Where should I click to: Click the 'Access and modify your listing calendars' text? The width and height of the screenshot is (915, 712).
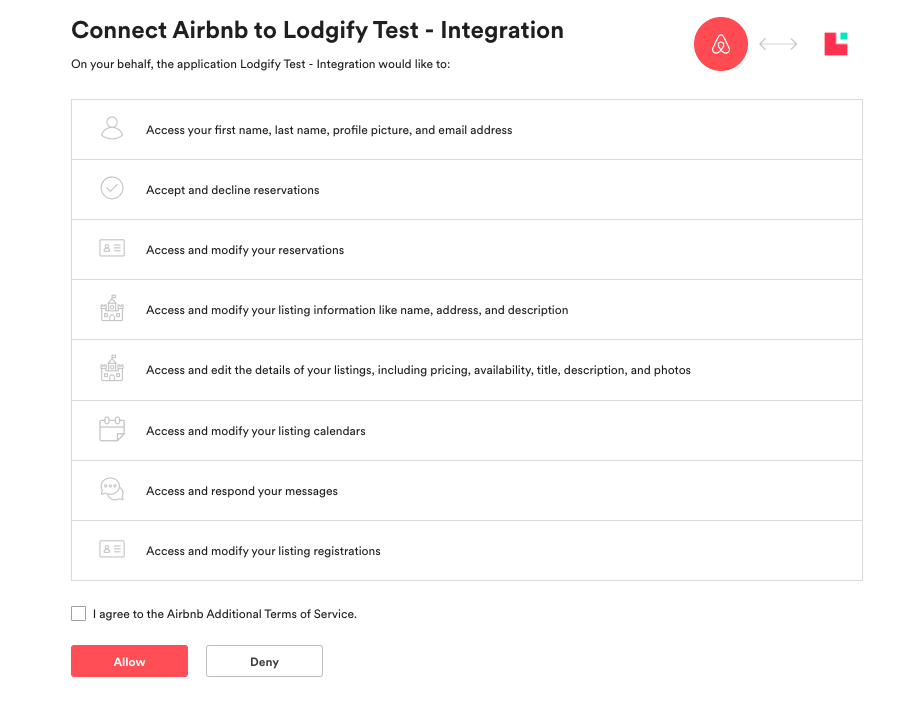[256, 431]
